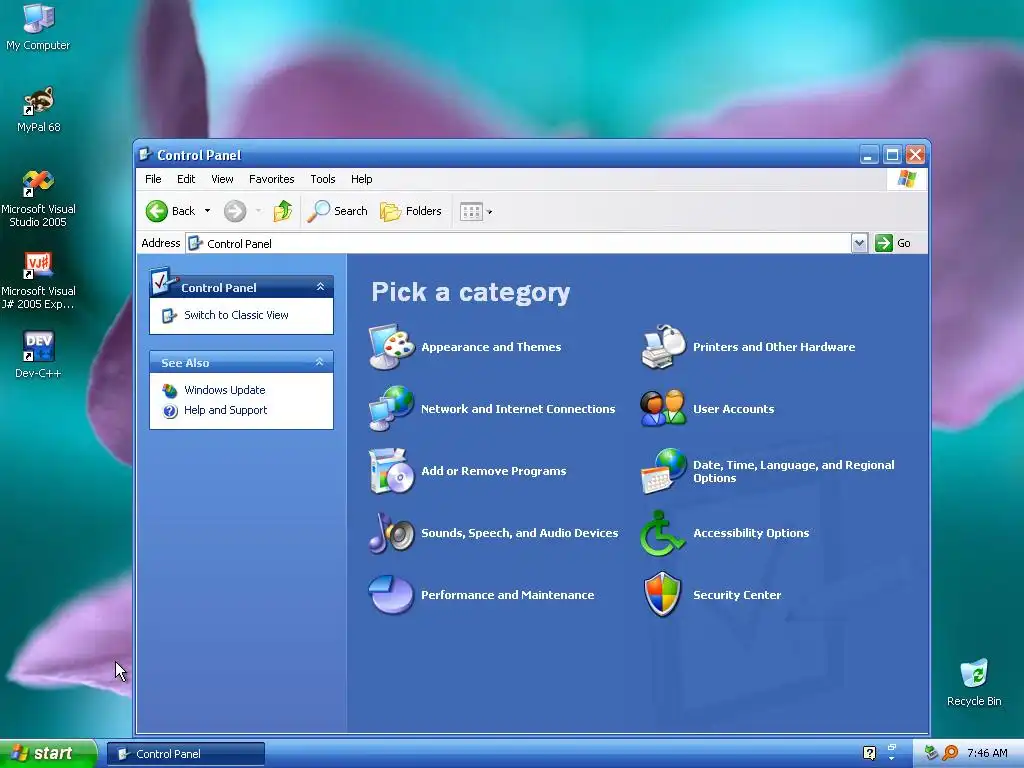Click the magnifier icon in system tray
Screen dimensions: 1024x768
950,753
